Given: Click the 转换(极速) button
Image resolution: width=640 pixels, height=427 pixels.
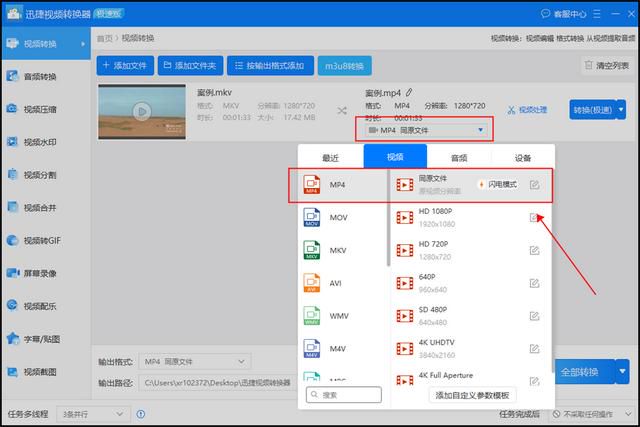Looking at the screenshot, I should pos(593,110).
